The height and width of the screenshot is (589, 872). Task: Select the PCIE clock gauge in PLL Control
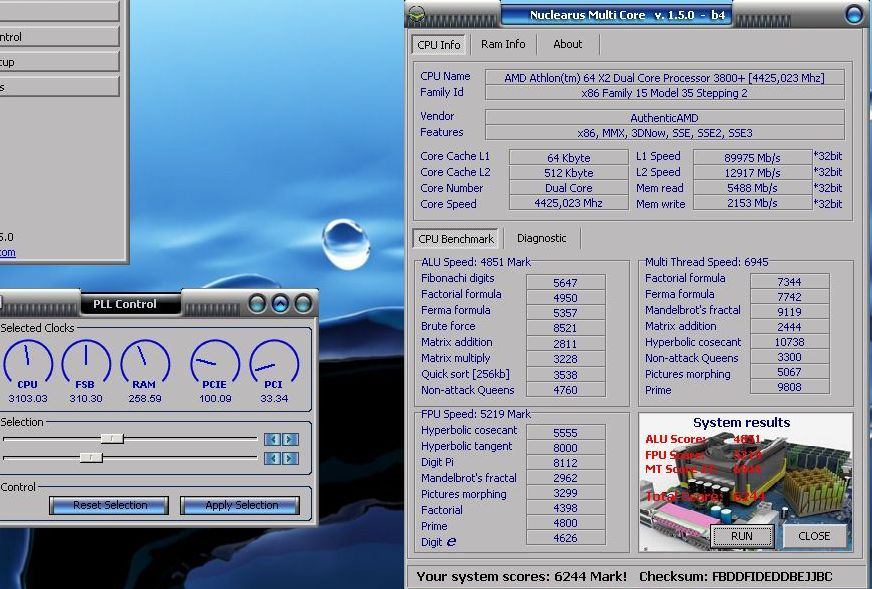tap(215, 364)
